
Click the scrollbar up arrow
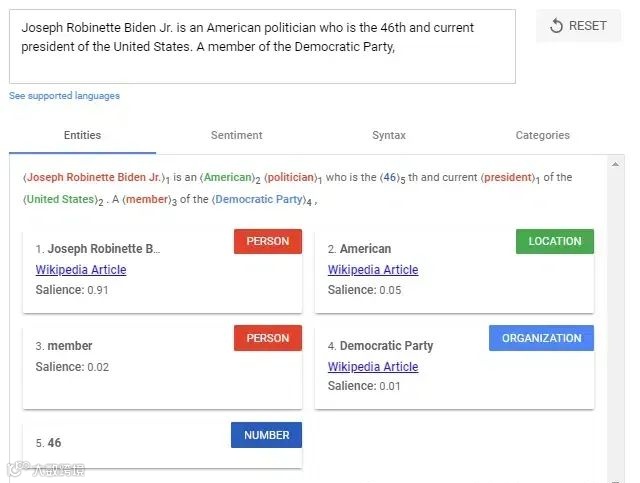click(x=616, y=164)
